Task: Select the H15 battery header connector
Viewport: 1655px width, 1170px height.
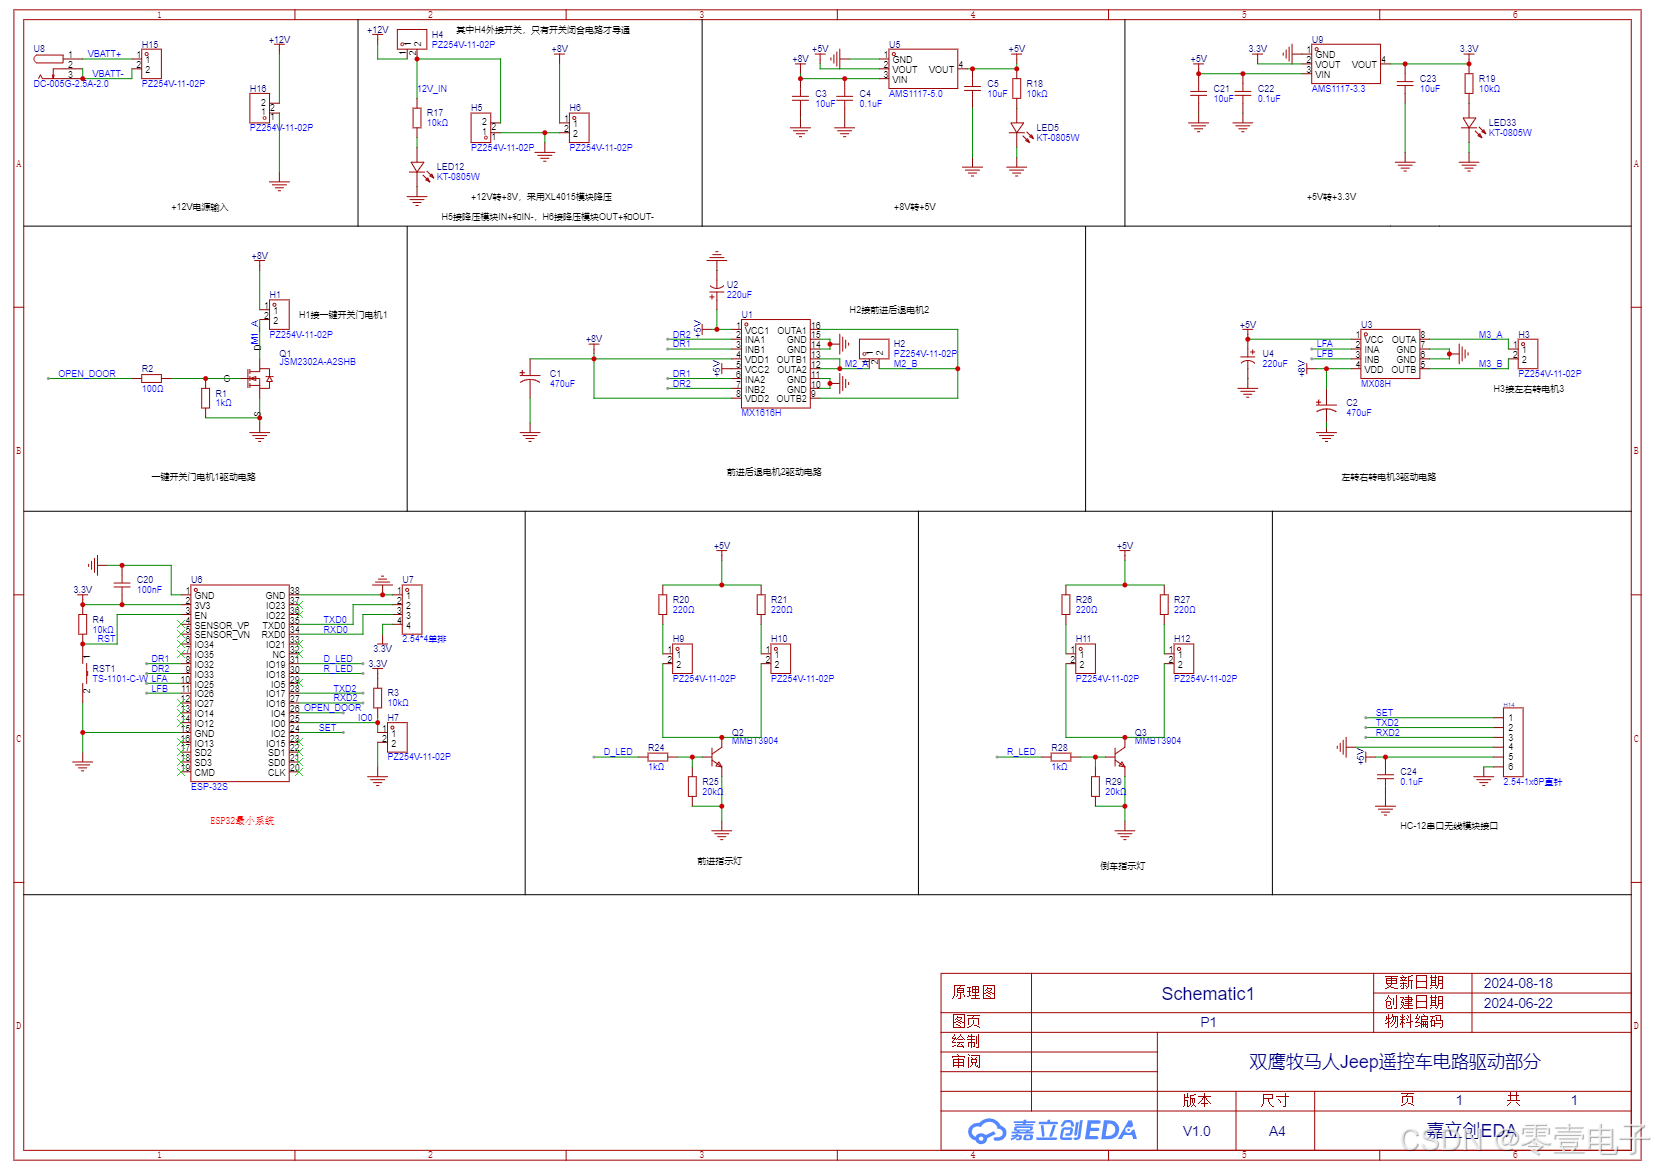Action: pos(152,63)
